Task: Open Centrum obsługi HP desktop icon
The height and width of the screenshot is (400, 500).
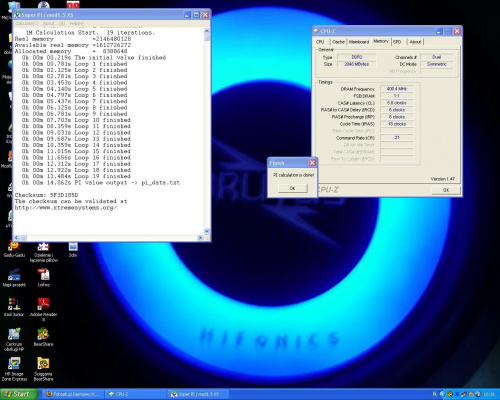Action: (14, 339)
